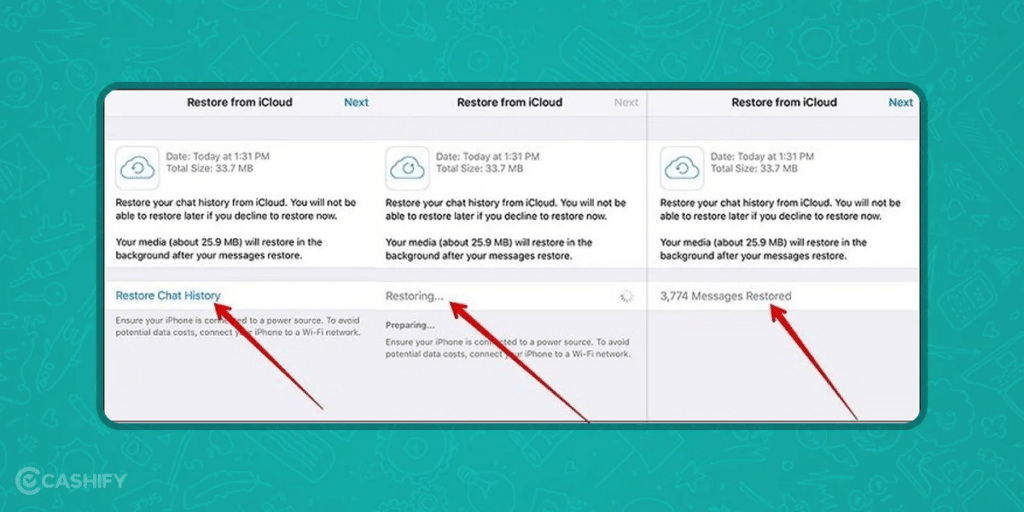Click 3,774 Messages Restored text
1024x512 pixels.
726,296
